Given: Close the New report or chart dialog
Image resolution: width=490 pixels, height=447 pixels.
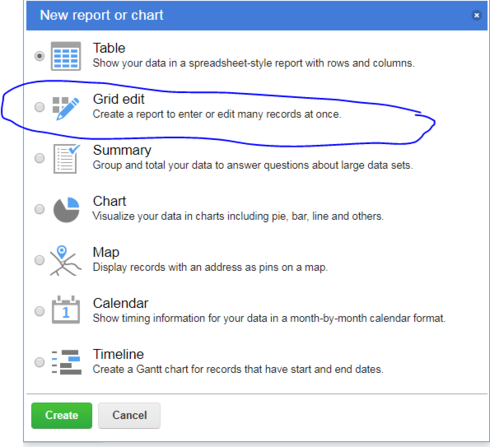Looking at the screenshot, I should point(476,15).
